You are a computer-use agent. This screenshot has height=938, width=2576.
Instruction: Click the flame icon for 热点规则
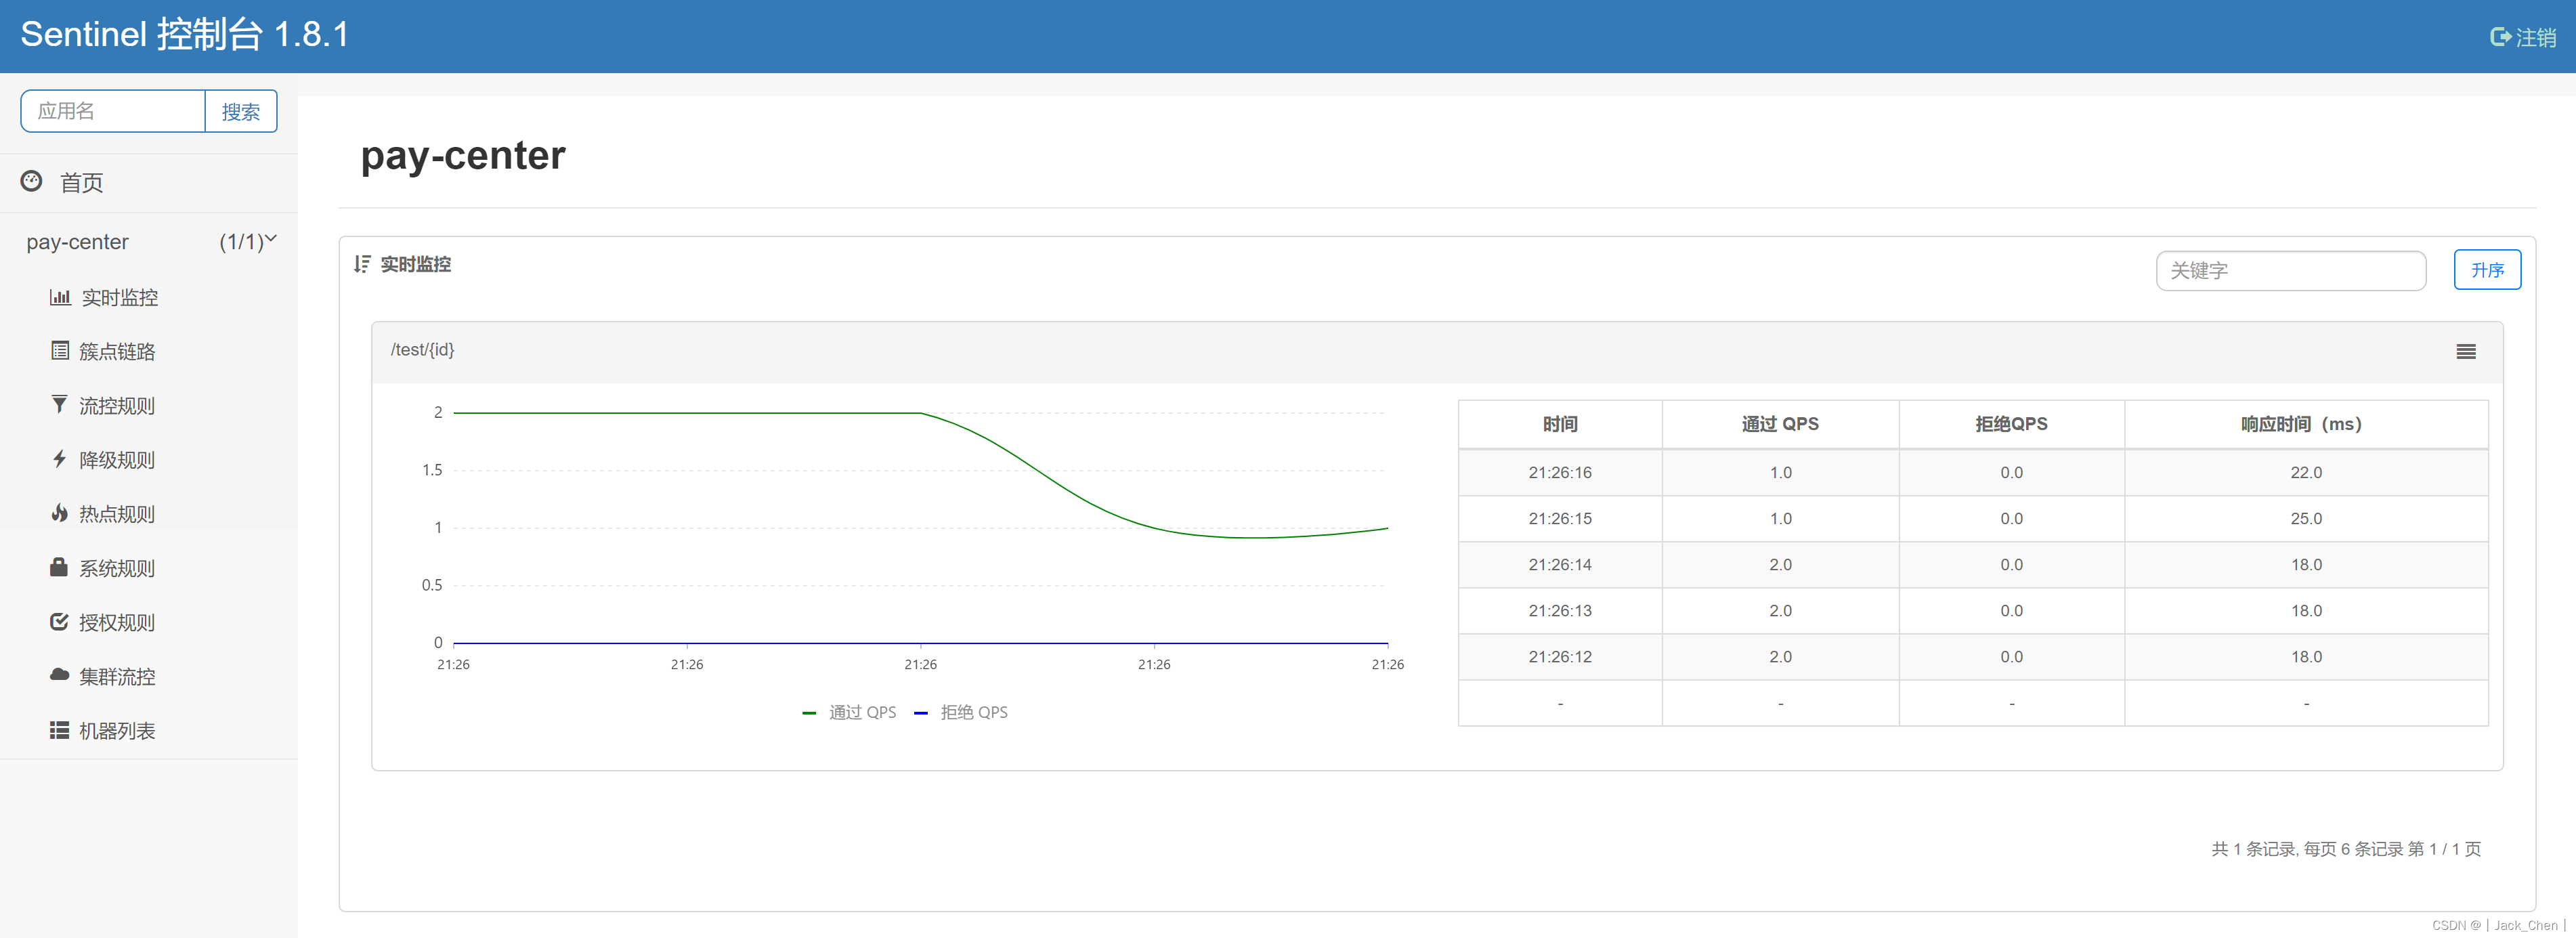click(x=60, y=513)
